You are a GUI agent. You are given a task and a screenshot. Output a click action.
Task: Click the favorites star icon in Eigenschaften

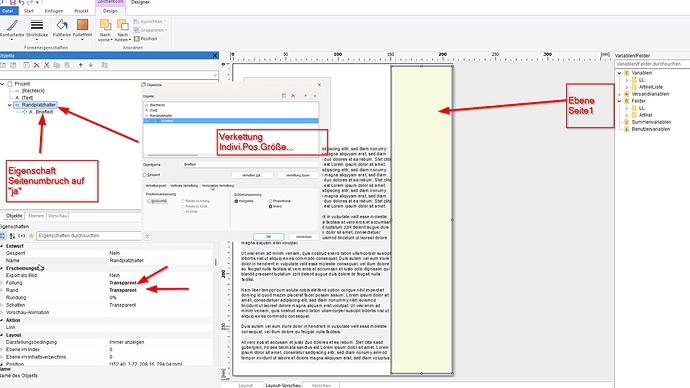click(31, 236)
